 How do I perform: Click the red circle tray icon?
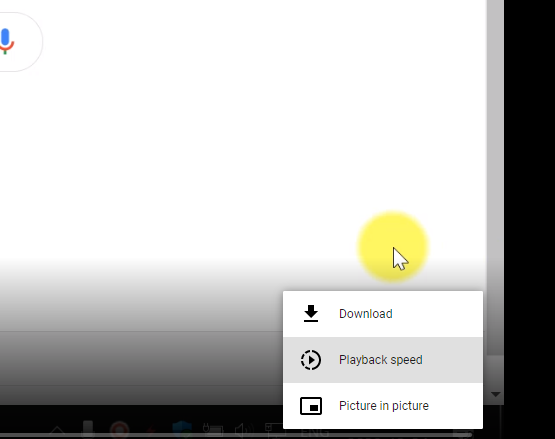click(119, 429)
